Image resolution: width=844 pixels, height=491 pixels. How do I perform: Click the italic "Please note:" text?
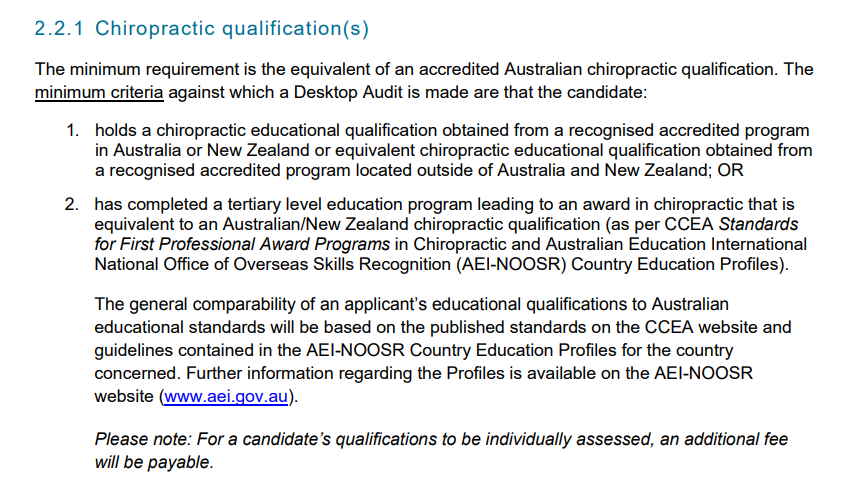point(143,439)
